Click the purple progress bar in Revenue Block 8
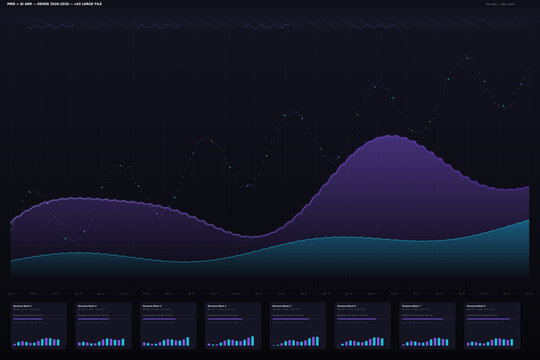The height and width of the screenshot is (360, 540). 488,319
